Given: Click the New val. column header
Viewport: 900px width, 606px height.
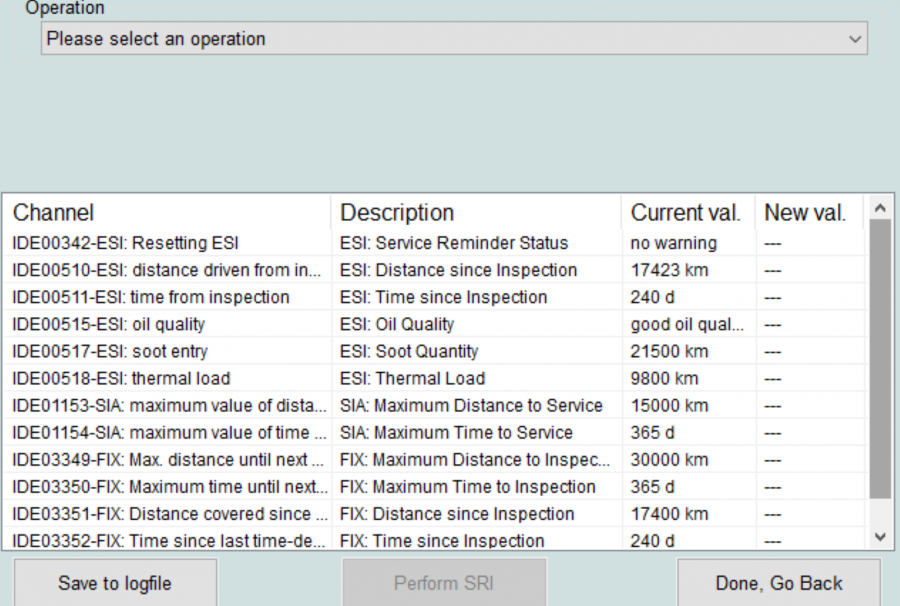Looking at the screenshot, I should 806,213.
